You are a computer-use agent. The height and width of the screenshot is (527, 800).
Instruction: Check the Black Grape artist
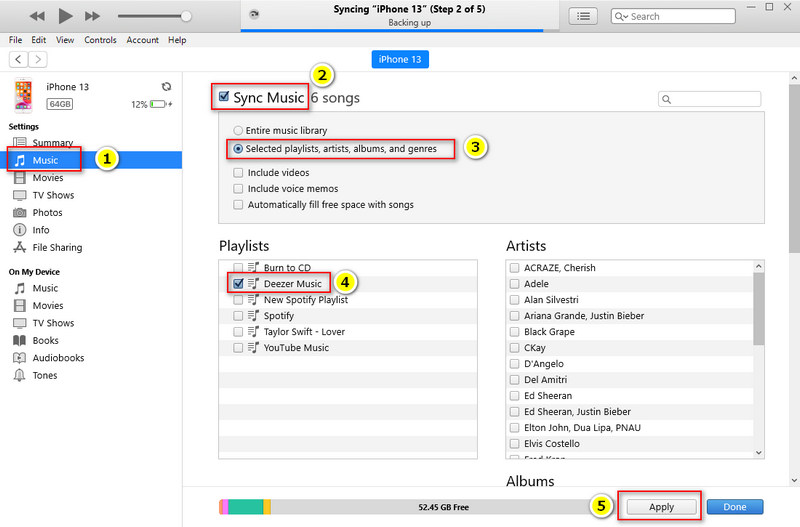pos(514,332)
